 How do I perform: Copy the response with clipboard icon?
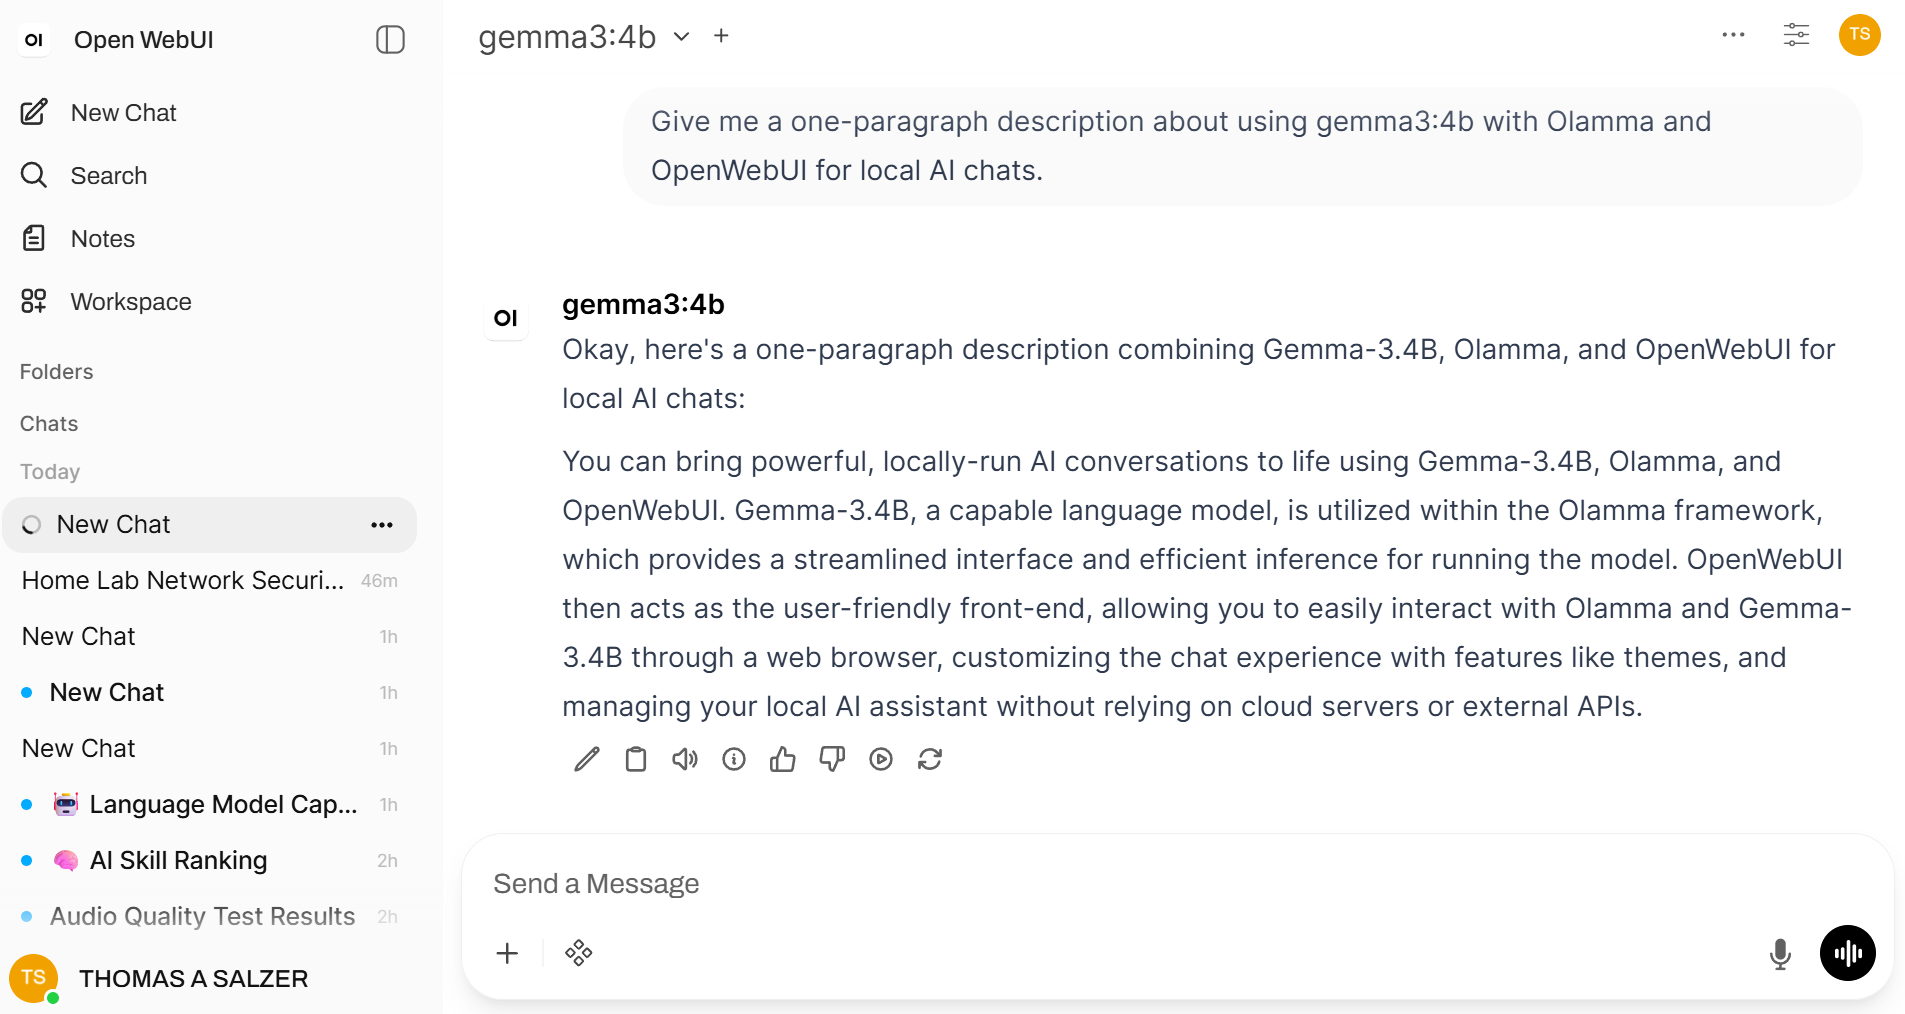636,759
